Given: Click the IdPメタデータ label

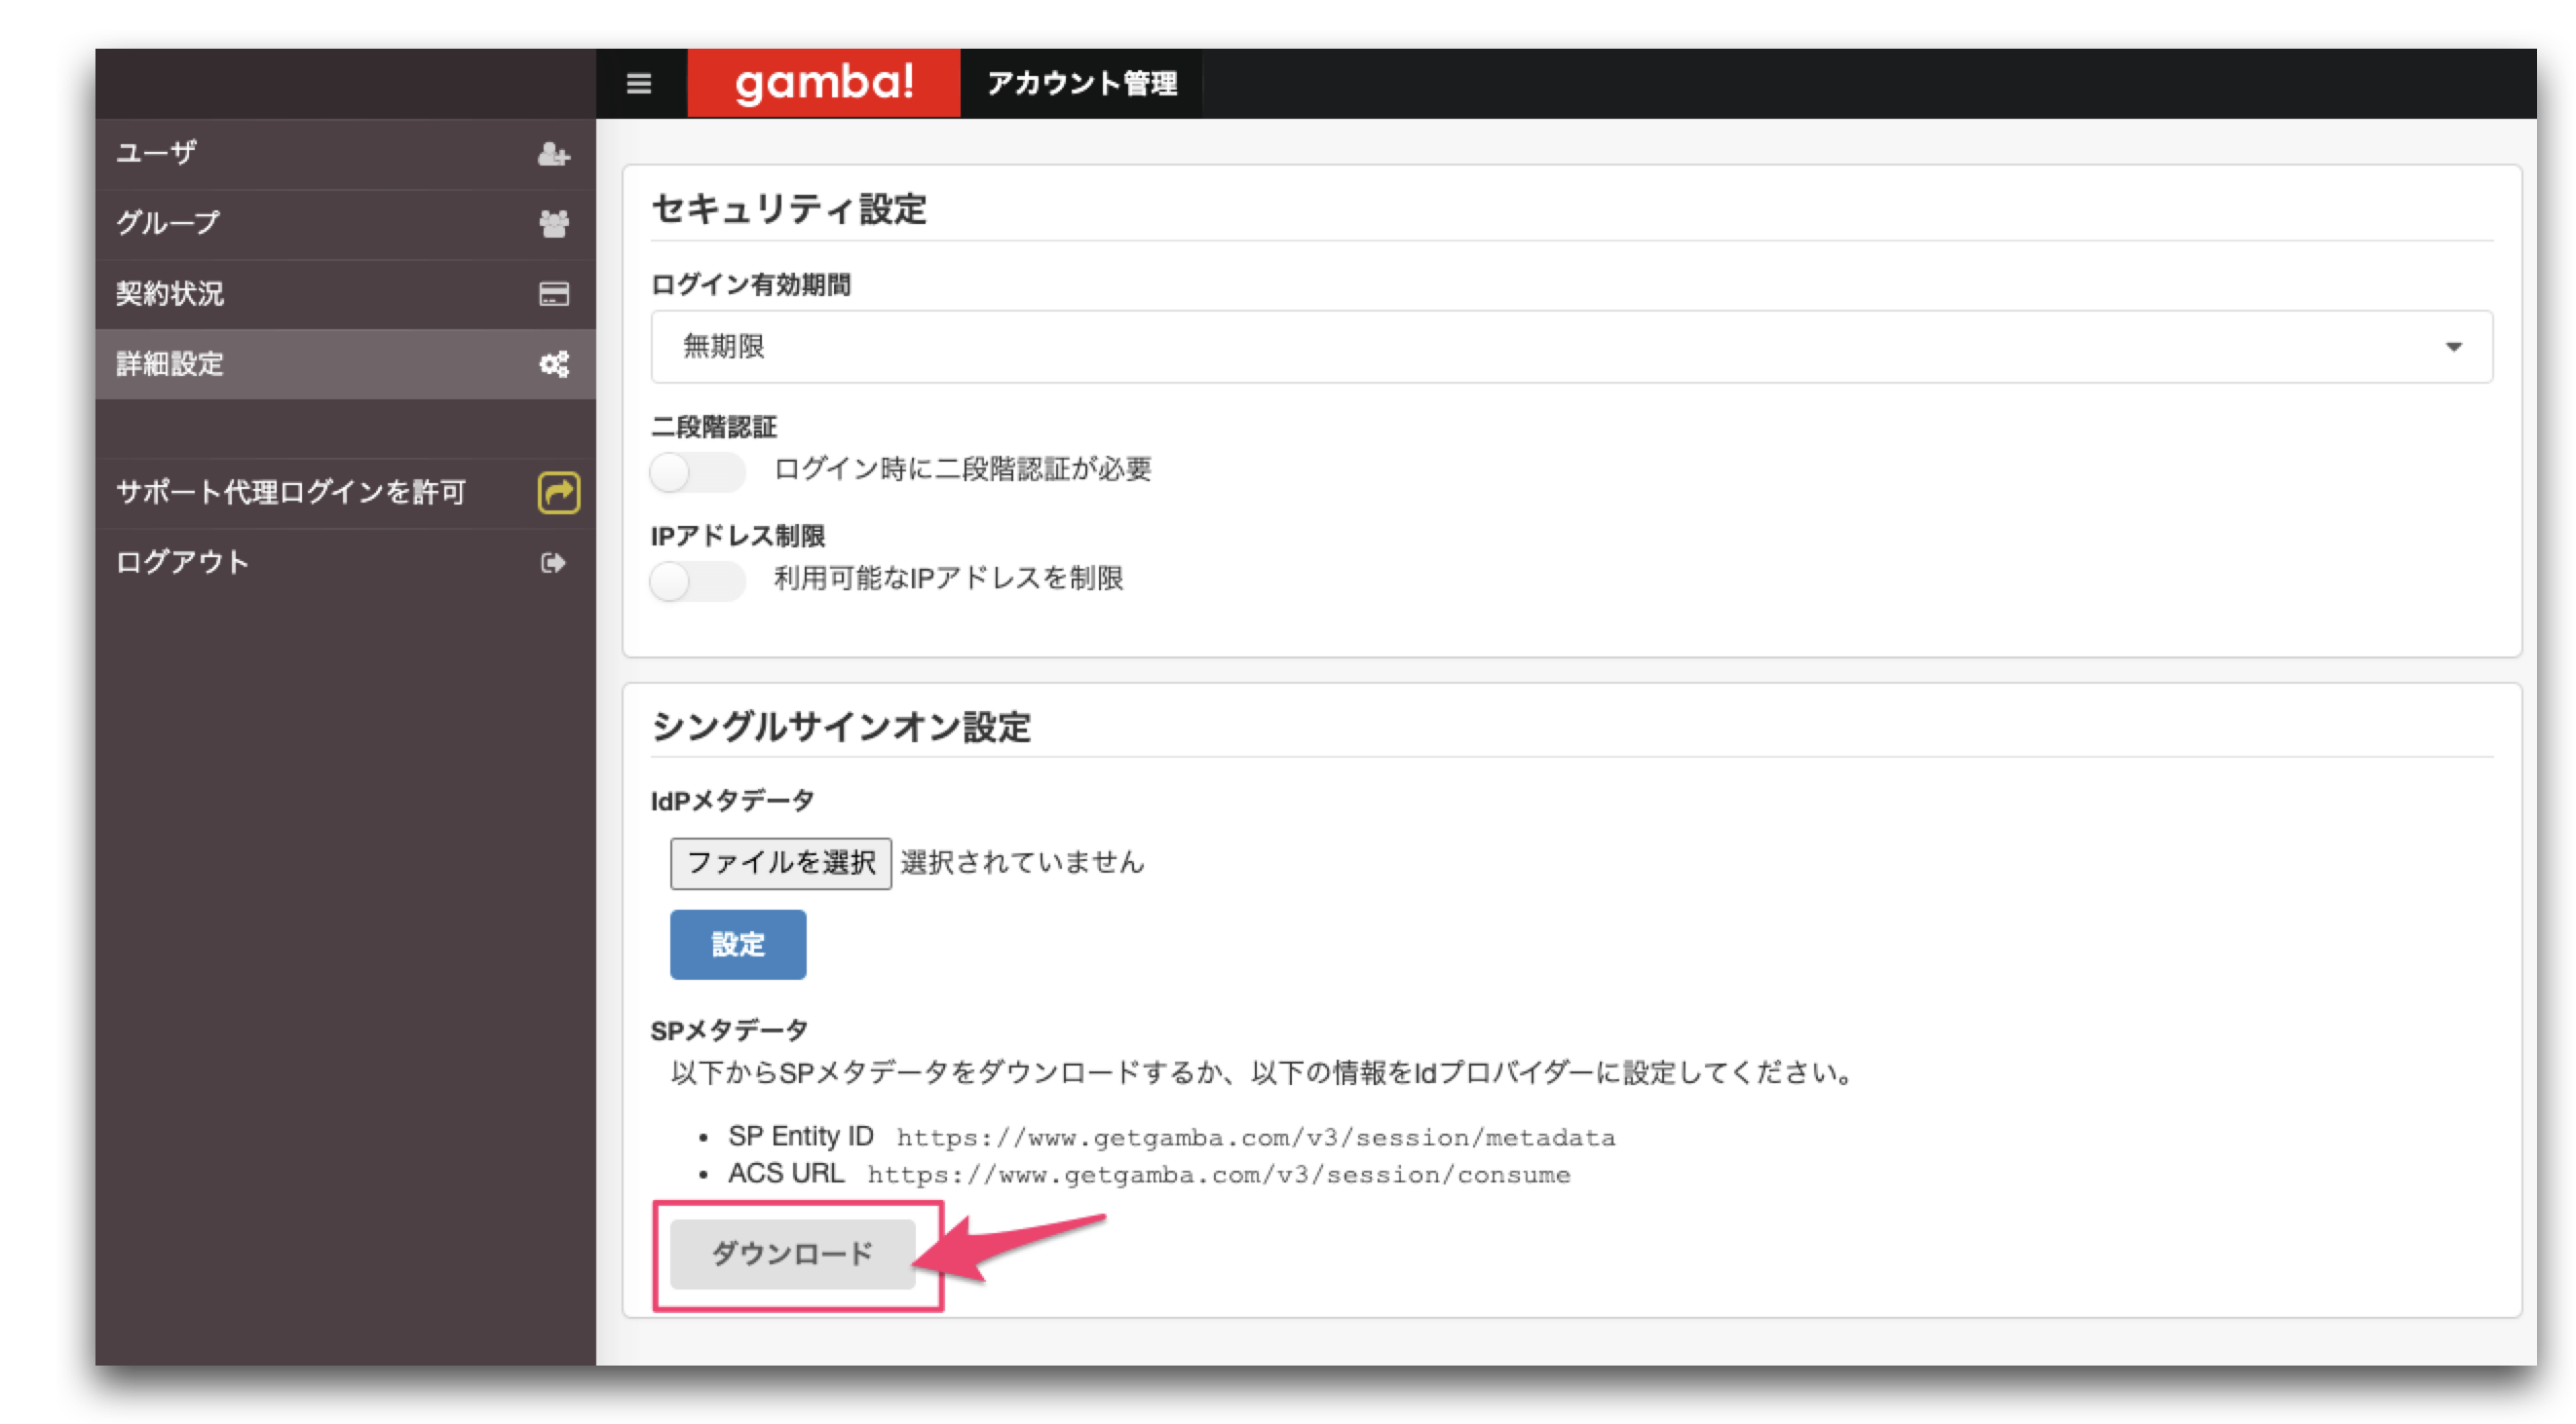Looking at the screenshot, I should pyautogui.click(x=732, y=801).
